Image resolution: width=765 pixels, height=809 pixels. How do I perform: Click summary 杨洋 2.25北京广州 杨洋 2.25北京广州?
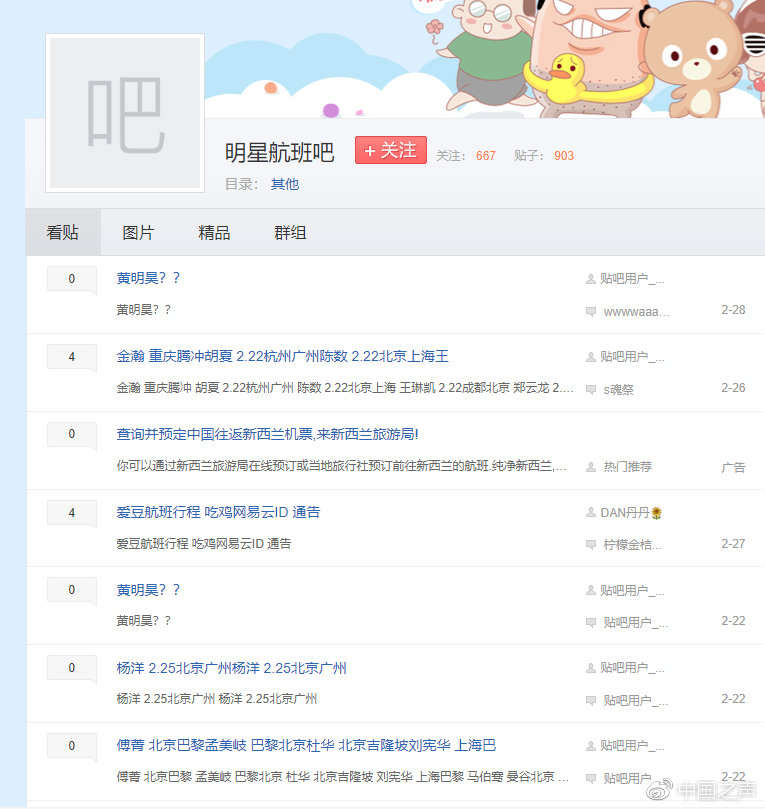coord(217,699)
